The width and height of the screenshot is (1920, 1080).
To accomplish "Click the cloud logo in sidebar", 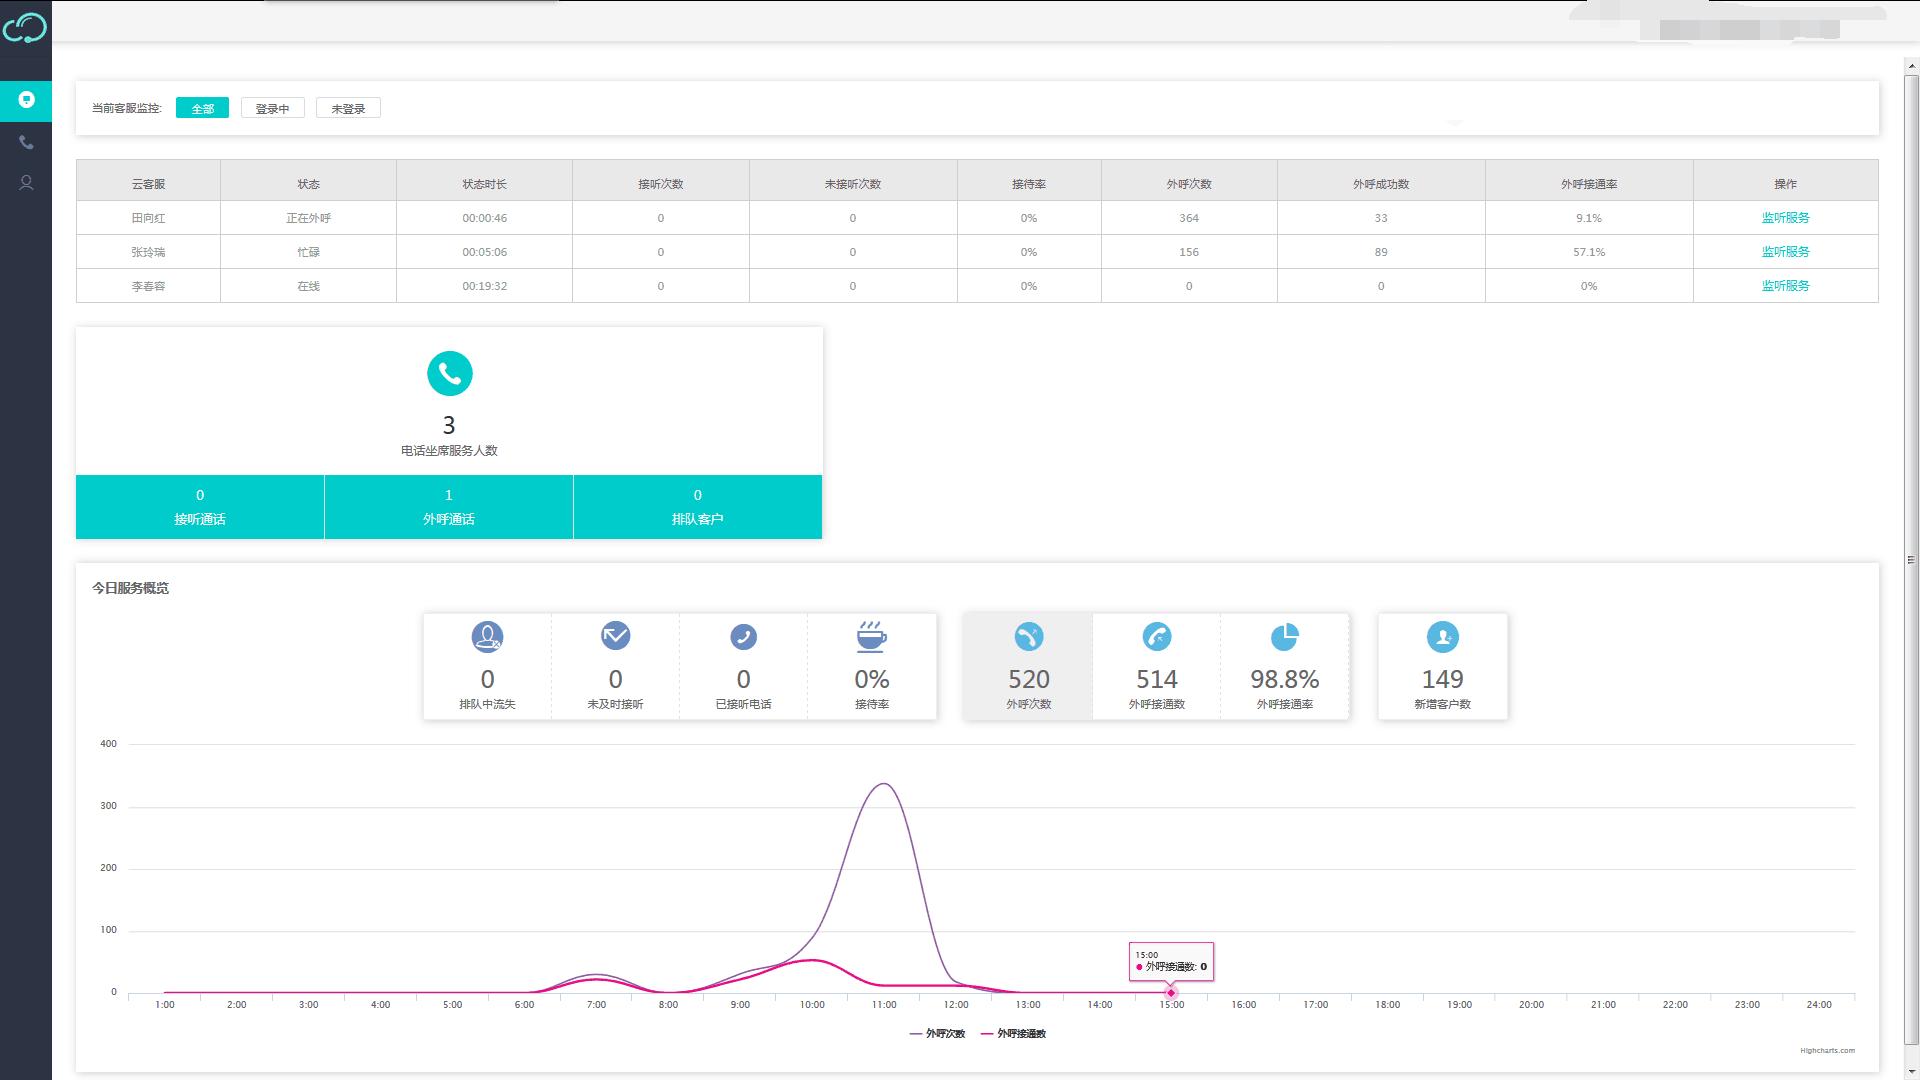I will click(x=25, y=28).
